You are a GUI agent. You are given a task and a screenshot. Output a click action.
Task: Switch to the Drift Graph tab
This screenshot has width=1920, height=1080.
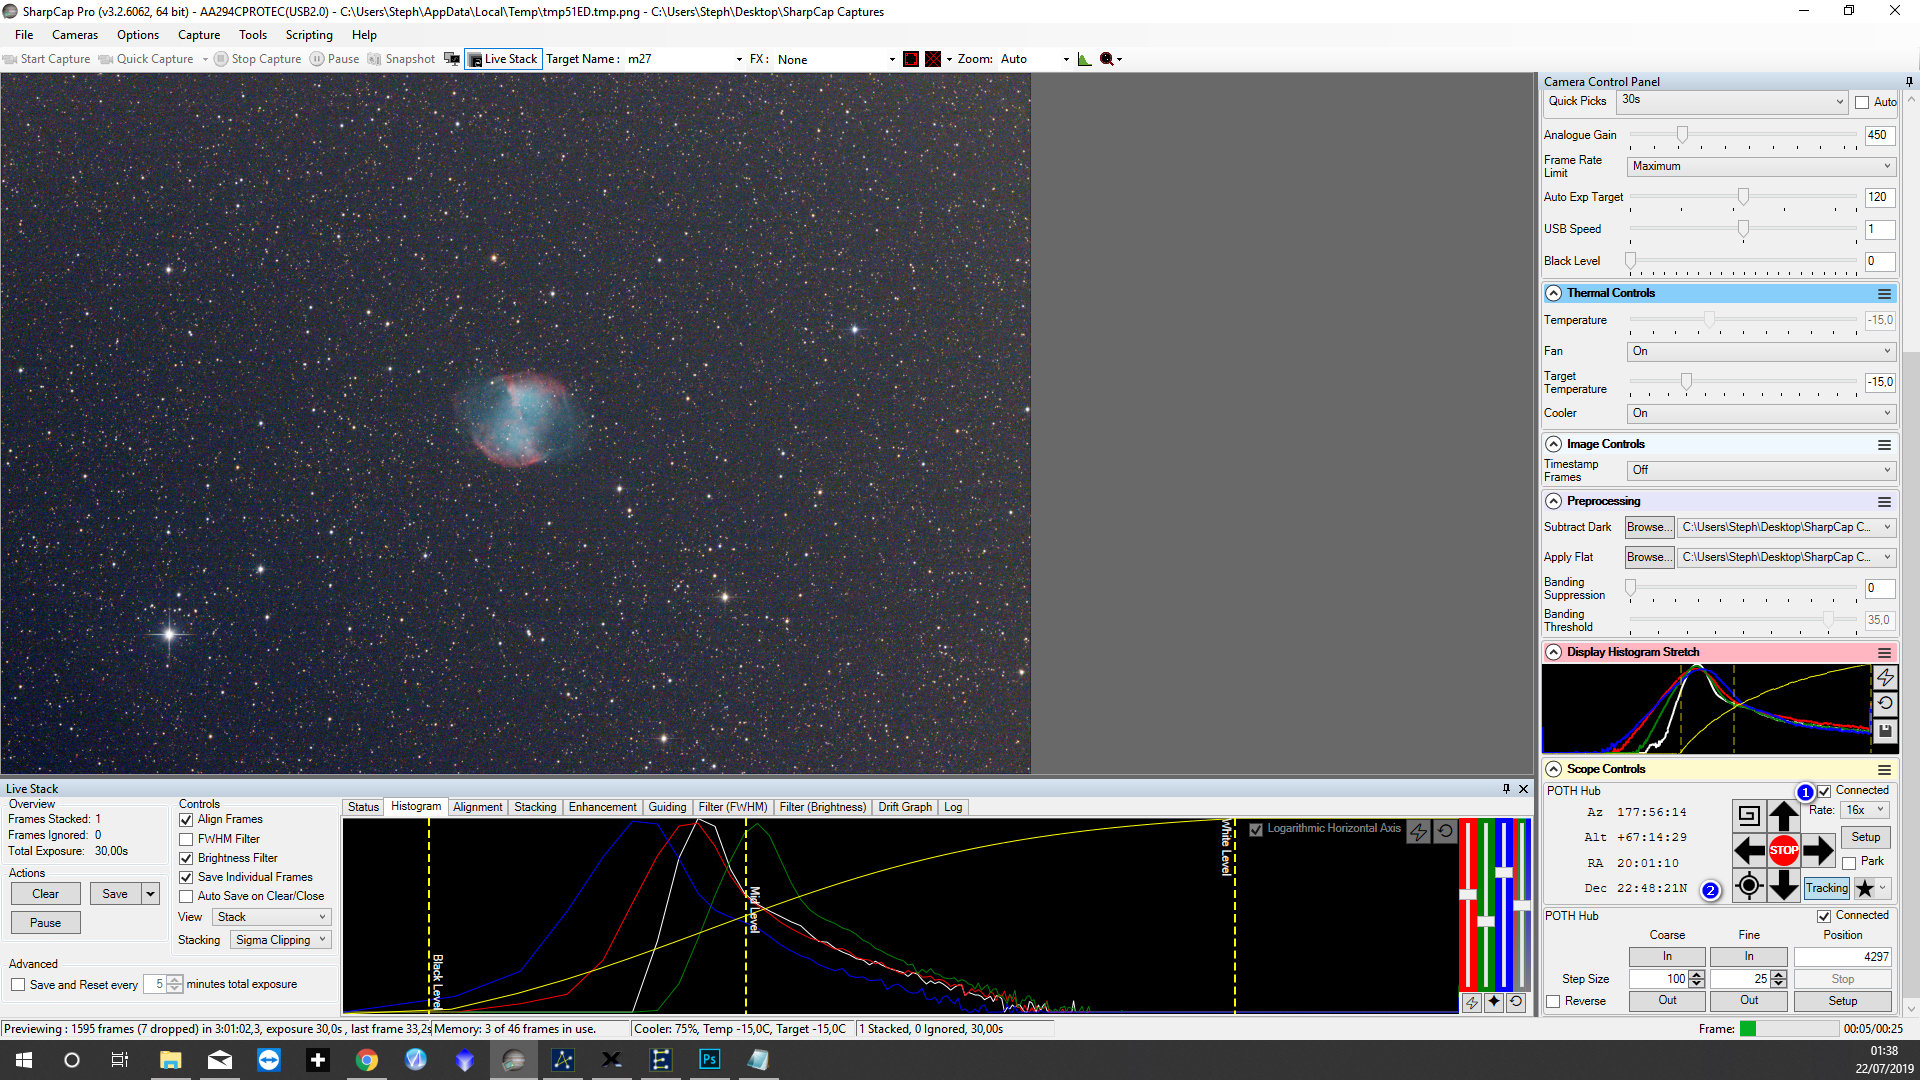click(x=904, y=807)
